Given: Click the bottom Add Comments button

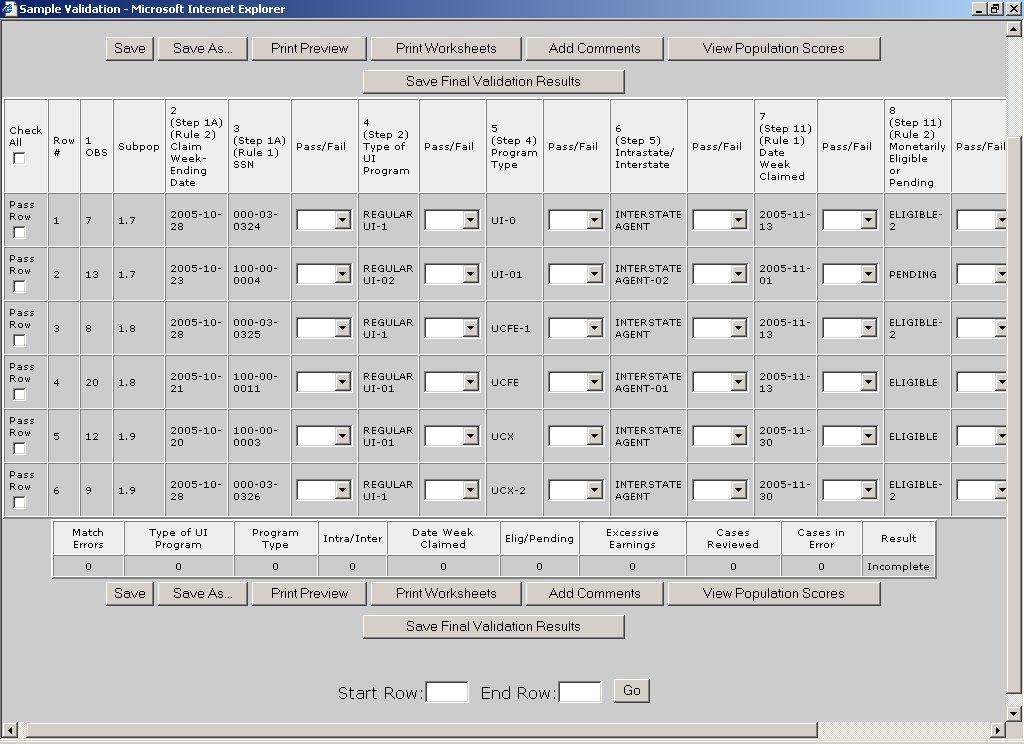Looking at the screenshot, I should (594, 593).
